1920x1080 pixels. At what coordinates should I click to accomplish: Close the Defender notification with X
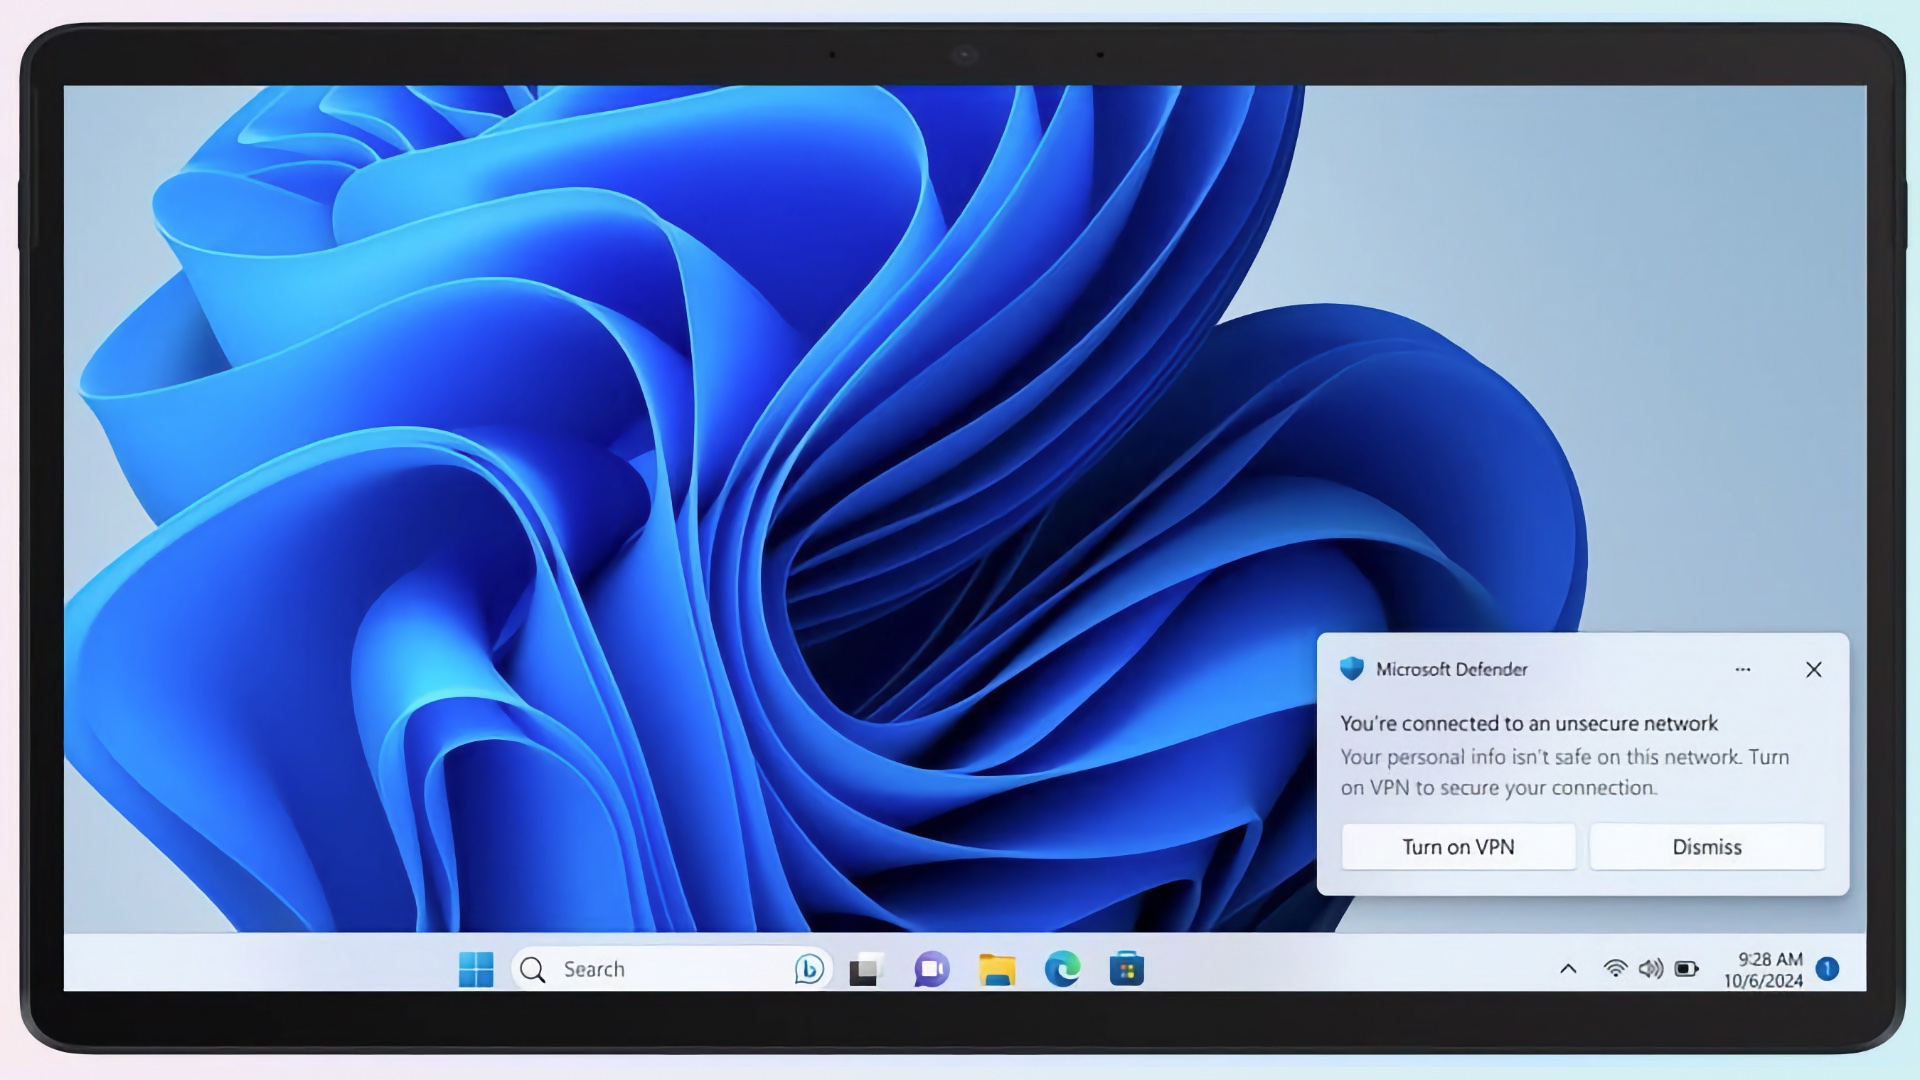(1814, 669)
